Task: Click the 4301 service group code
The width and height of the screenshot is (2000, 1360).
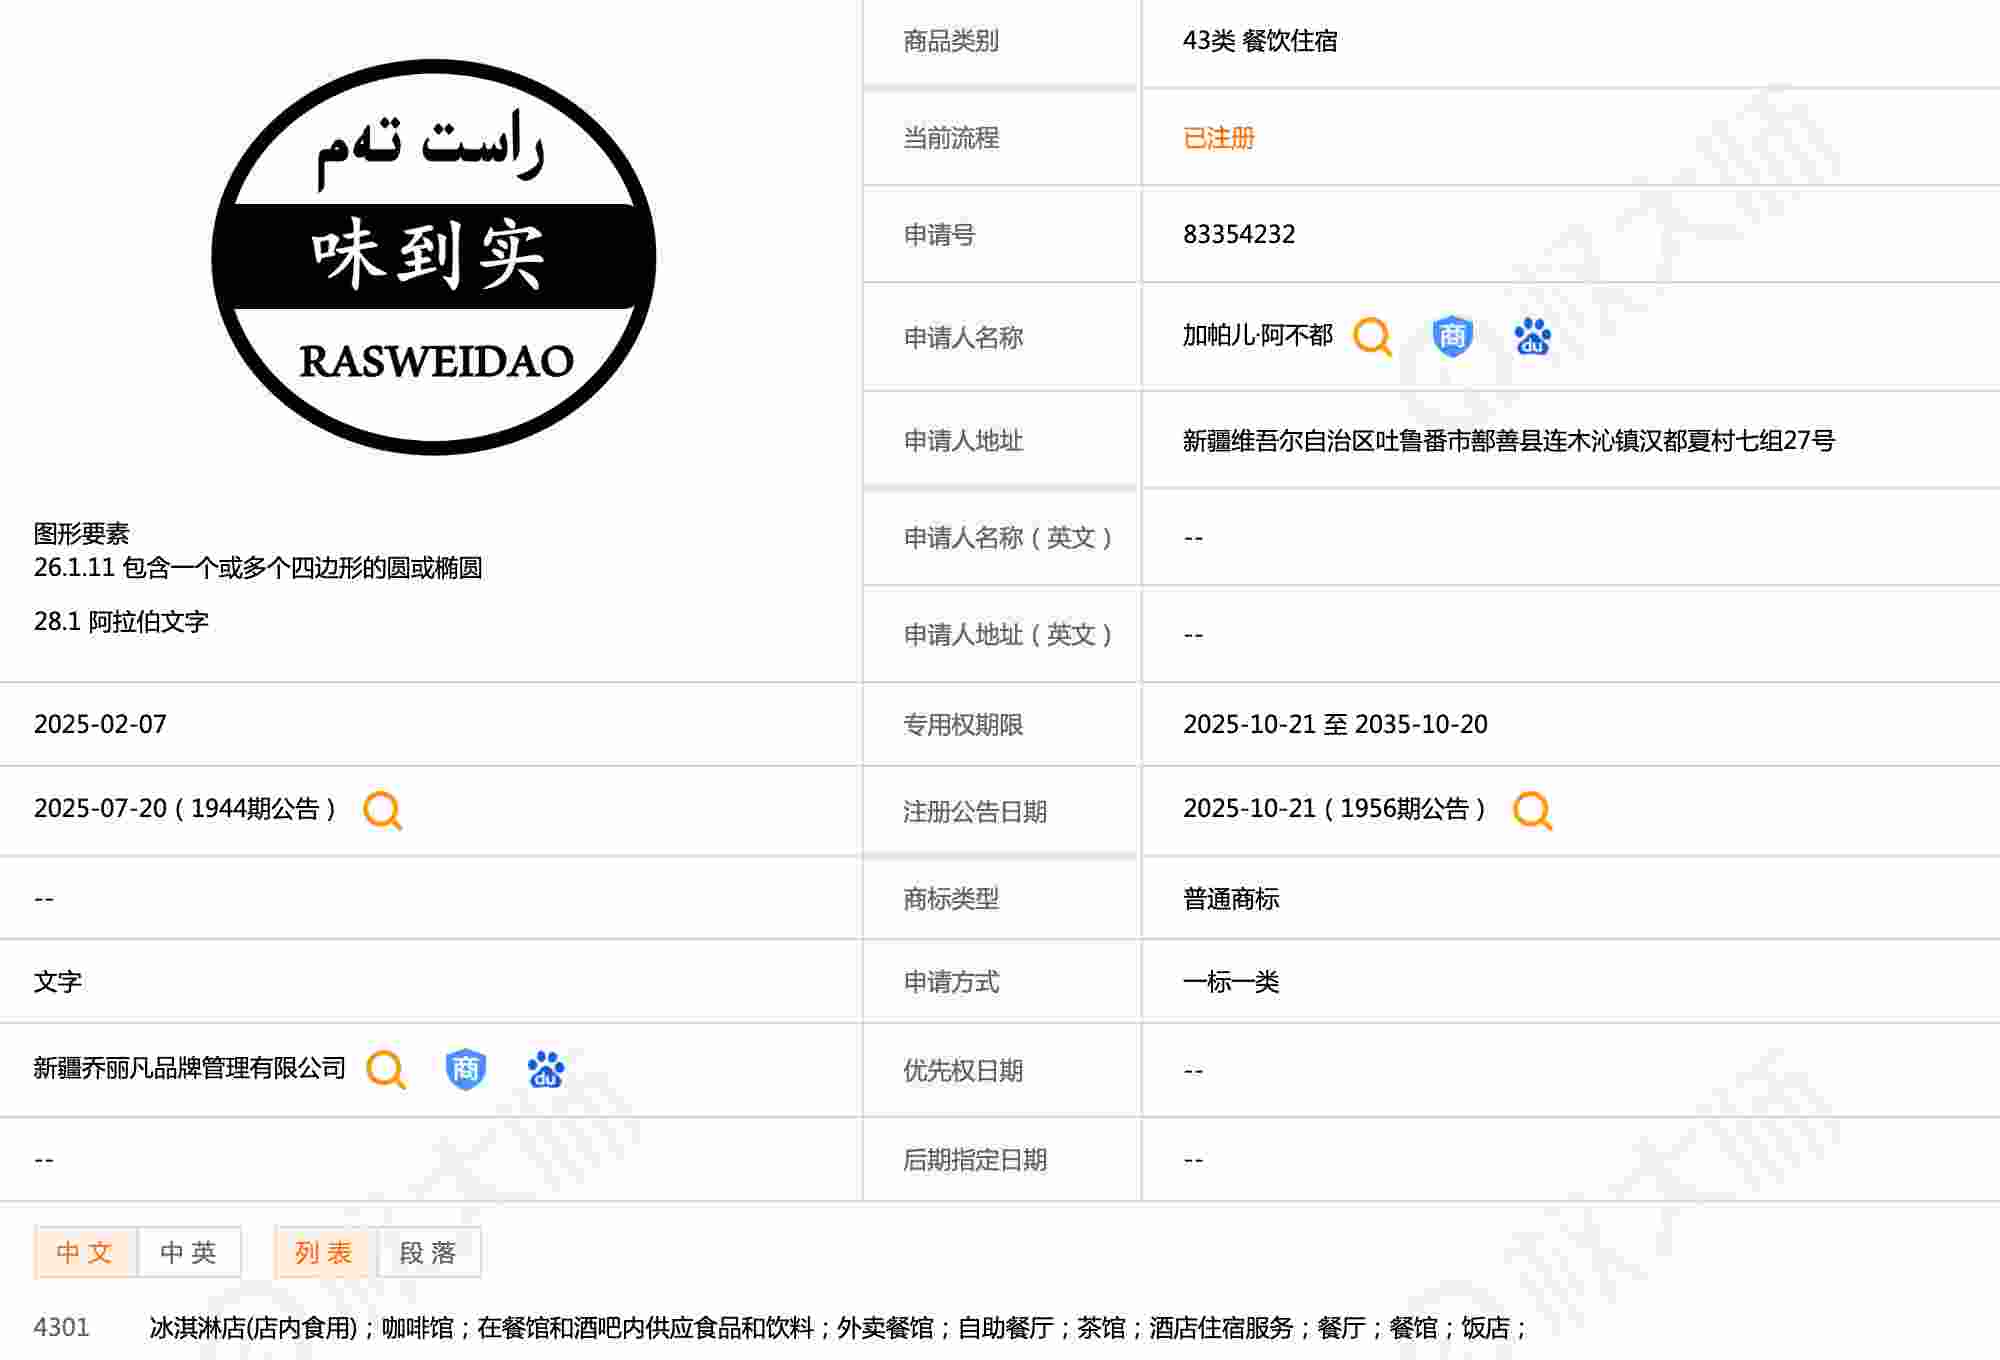Action: pyautogui.click(x=61, y=1327)
